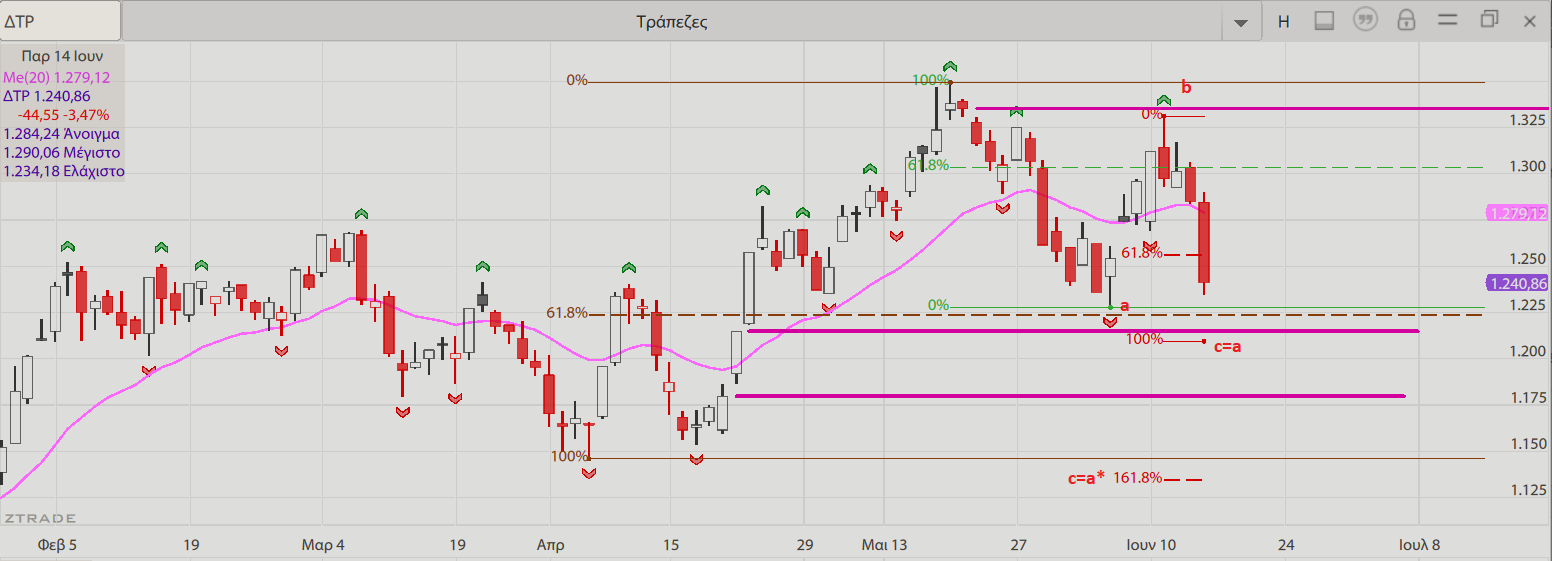This screenshot has width=1552, height=561.
Task: Open the quote comments bubble icon
Action: [1365, 20]
